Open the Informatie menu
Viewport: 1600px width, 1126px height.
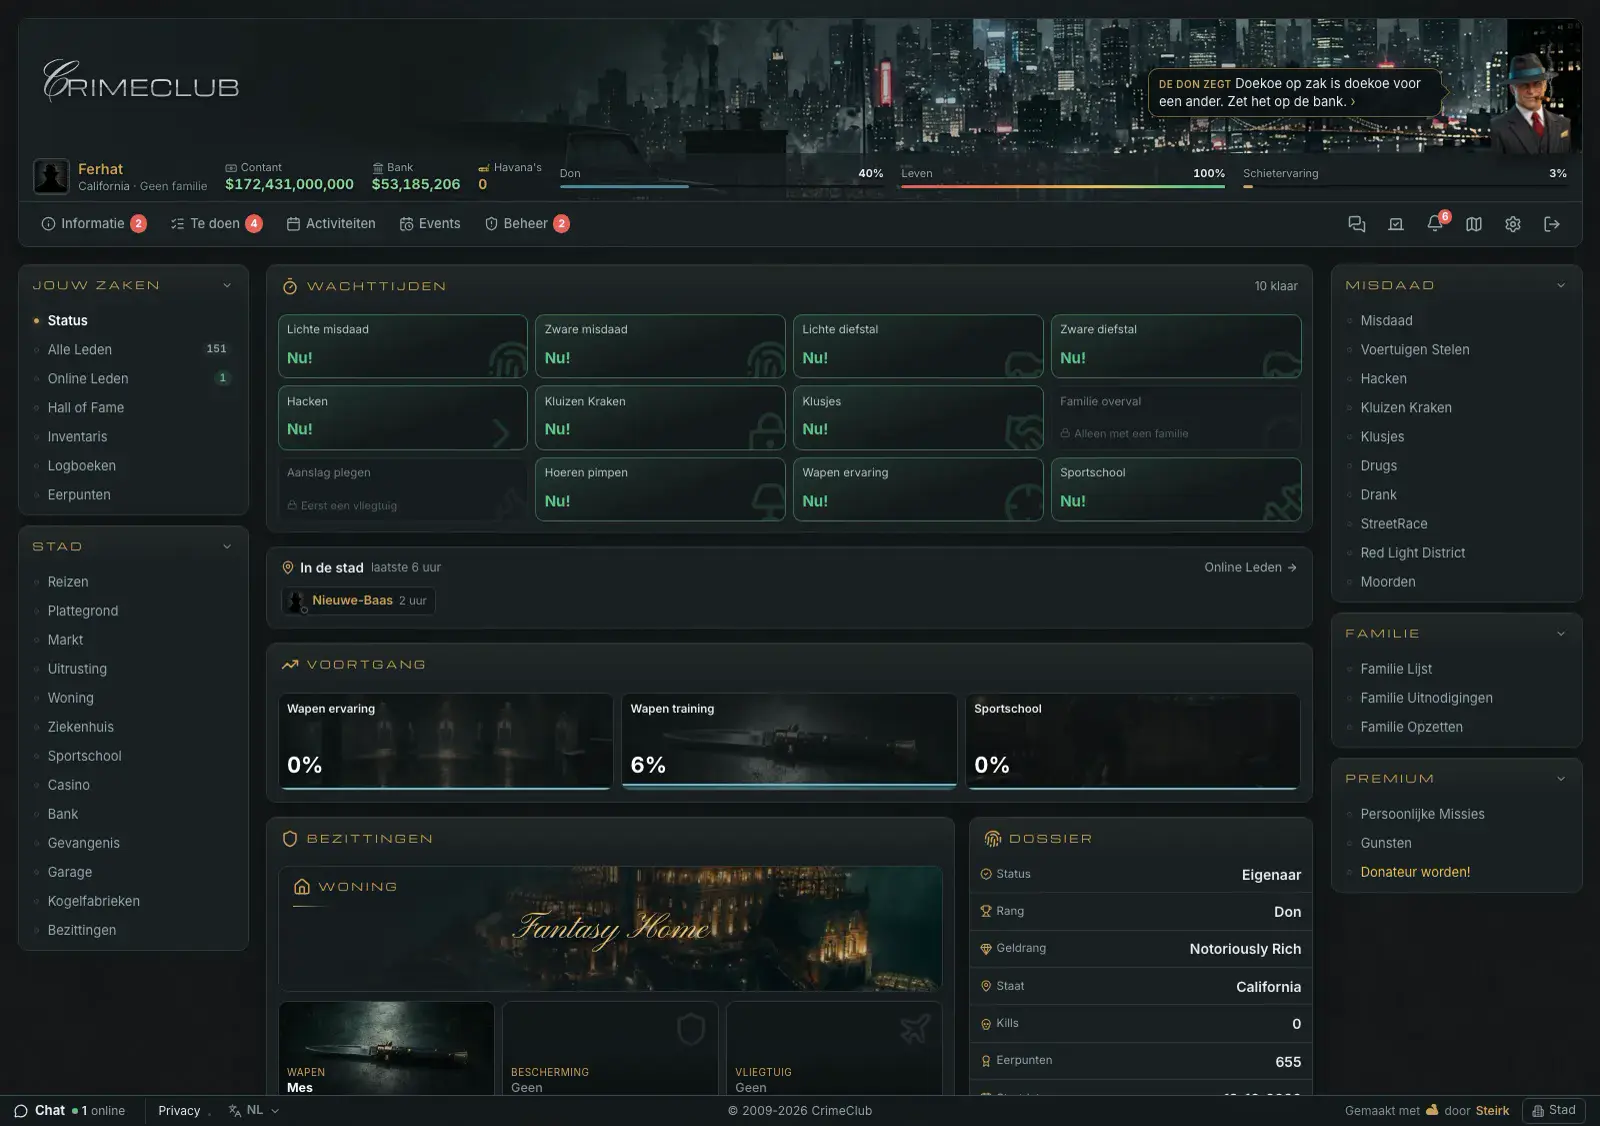(x=93, y=224)
